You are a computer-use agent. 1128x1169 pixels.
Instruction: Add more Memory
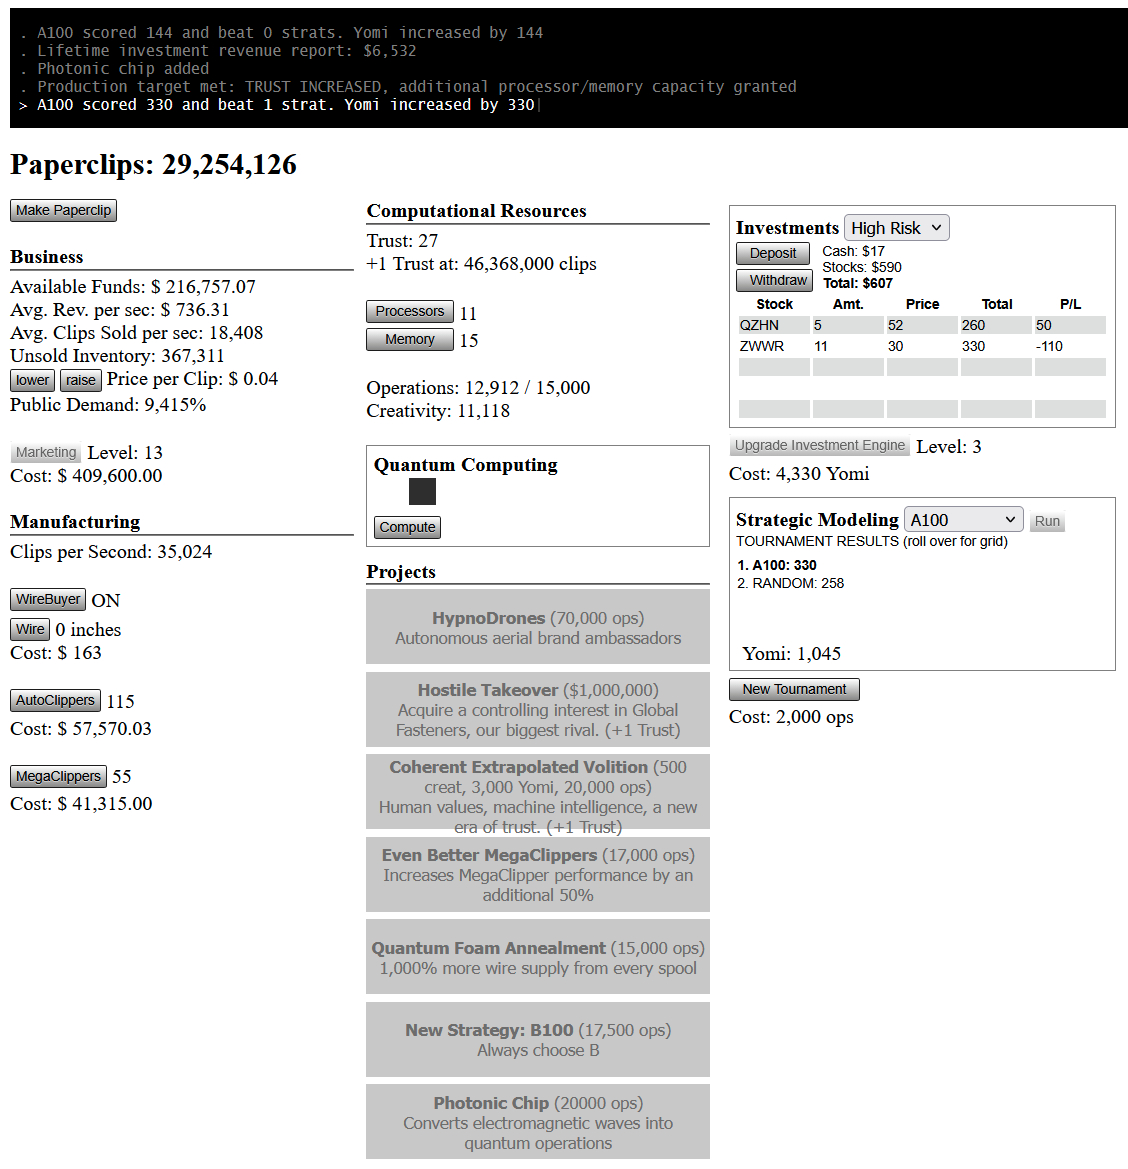pos(409,340)
